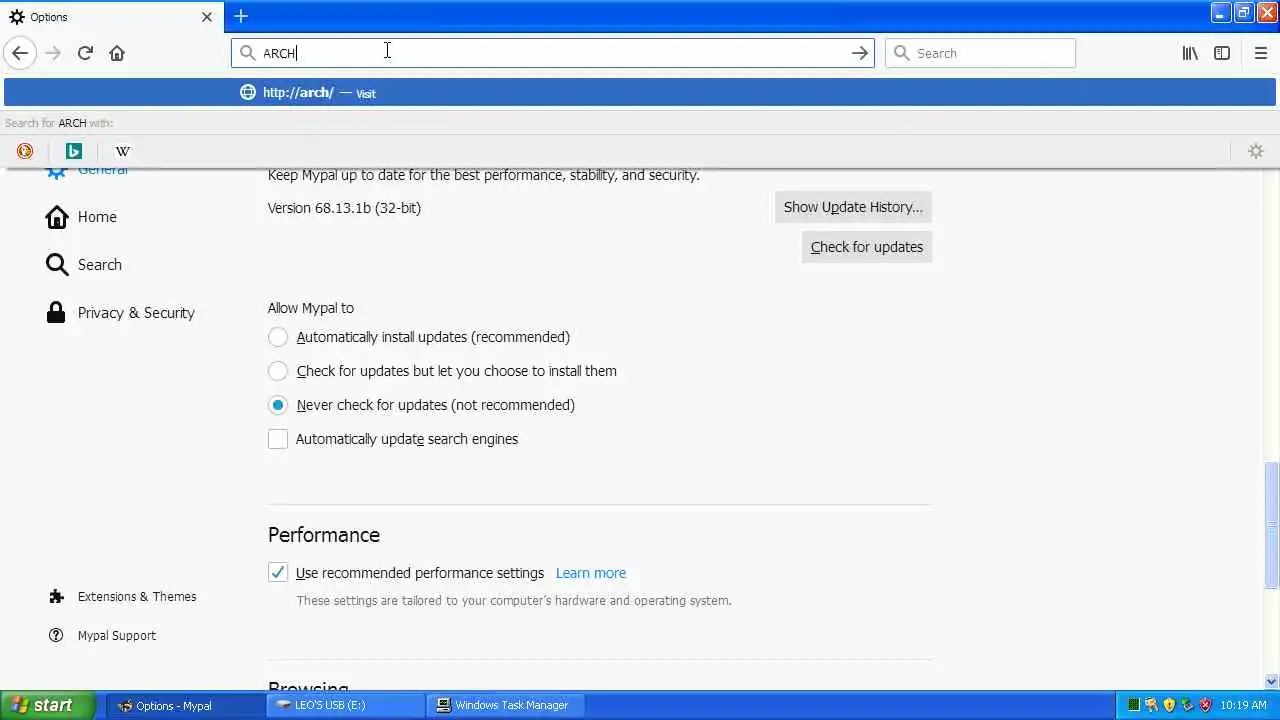This screenshot has width=1280, height=720.
Task: Open the Library toolbar icon
Action: tap(1190, 53)
